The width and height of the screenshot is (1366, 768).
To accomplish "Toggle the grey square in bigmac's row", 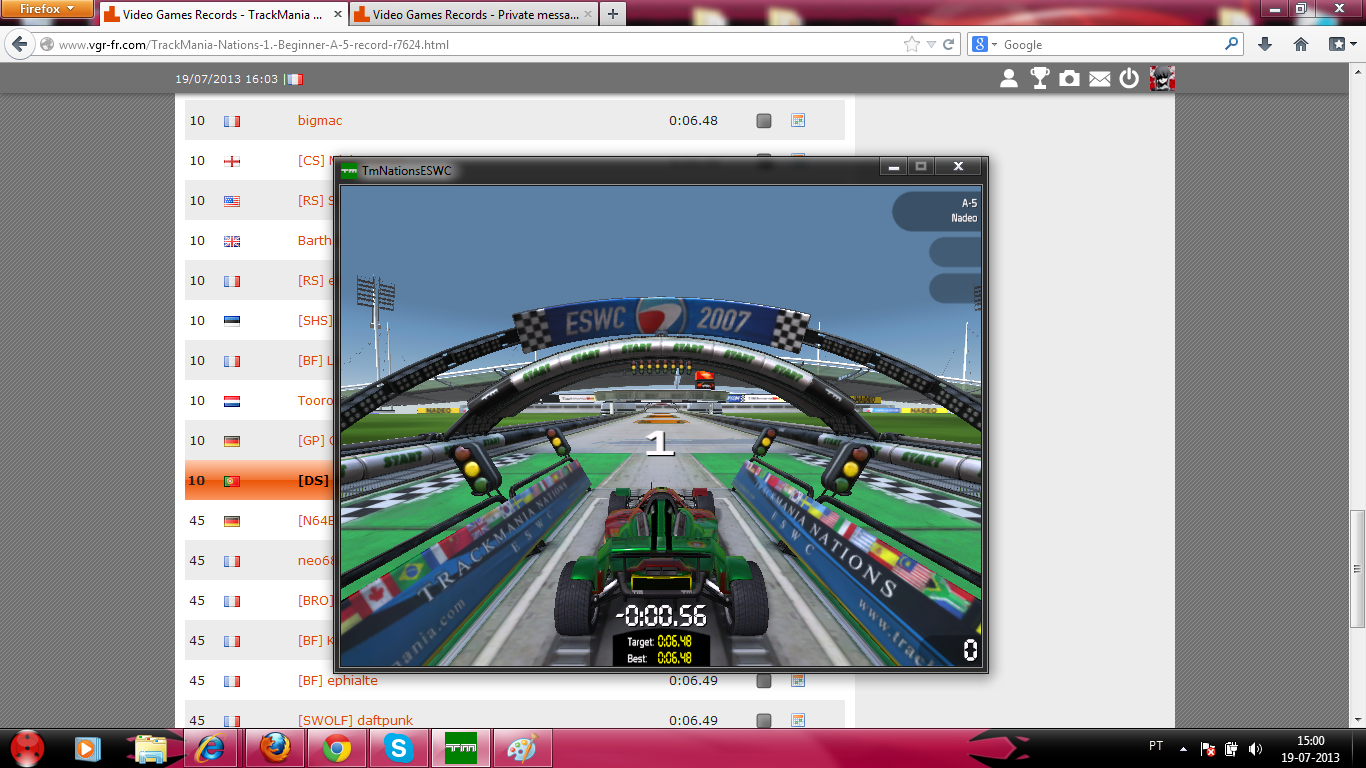I will 764,120.
